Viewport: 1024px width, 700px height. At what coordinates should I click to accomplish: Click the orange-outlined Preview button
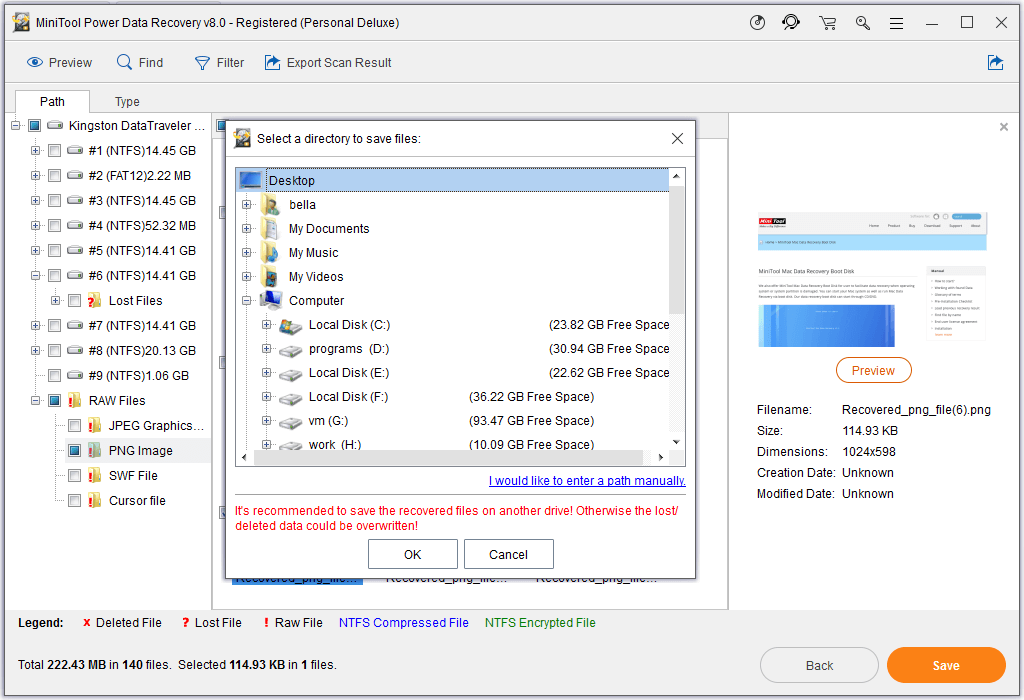click(x=874, y=370)
